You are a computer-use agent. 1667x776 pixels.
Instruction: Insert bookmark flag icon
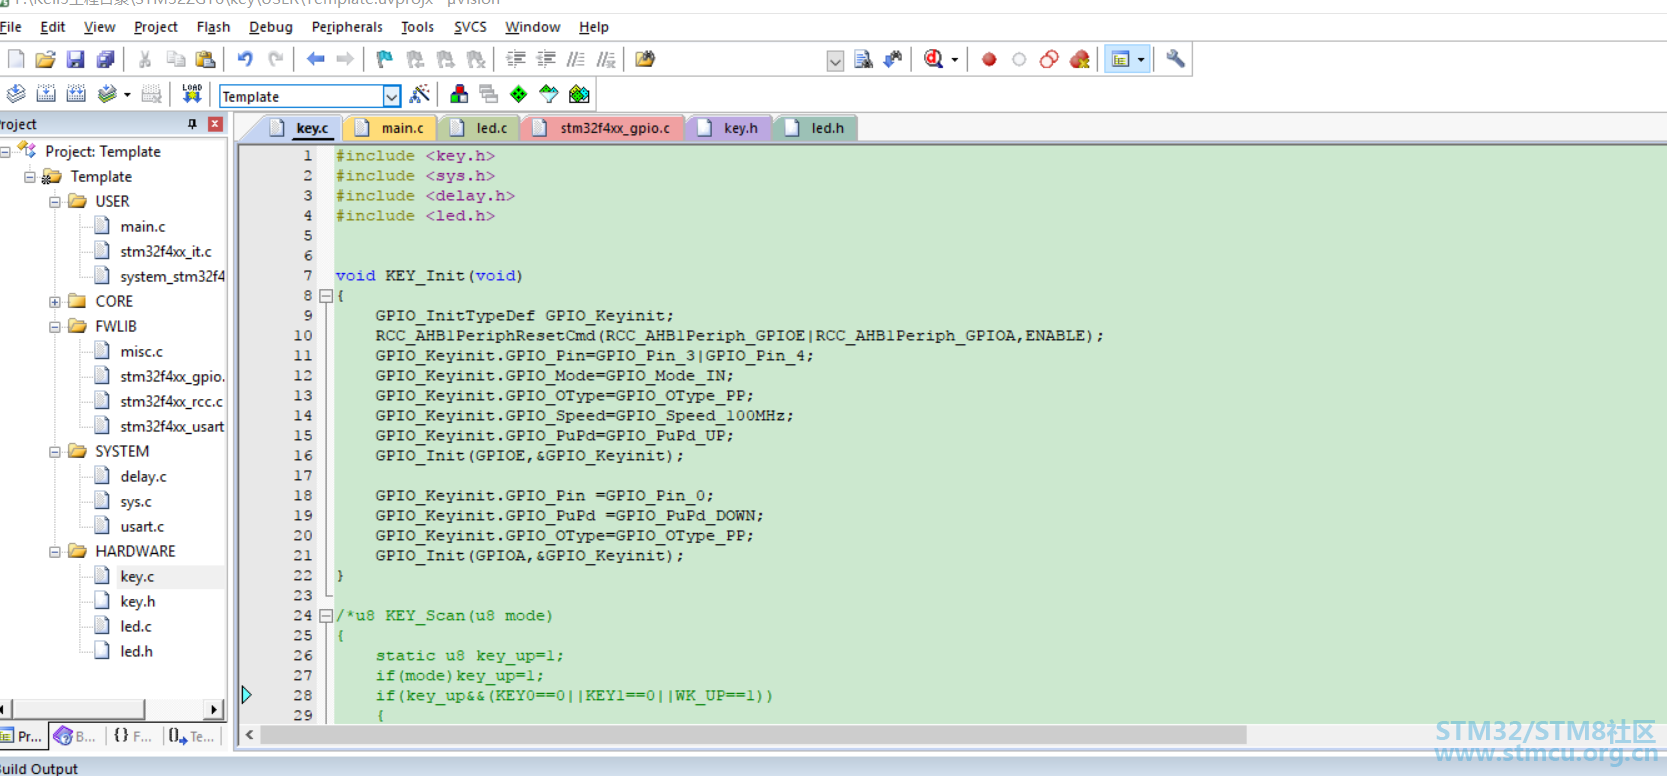(385, 60)
